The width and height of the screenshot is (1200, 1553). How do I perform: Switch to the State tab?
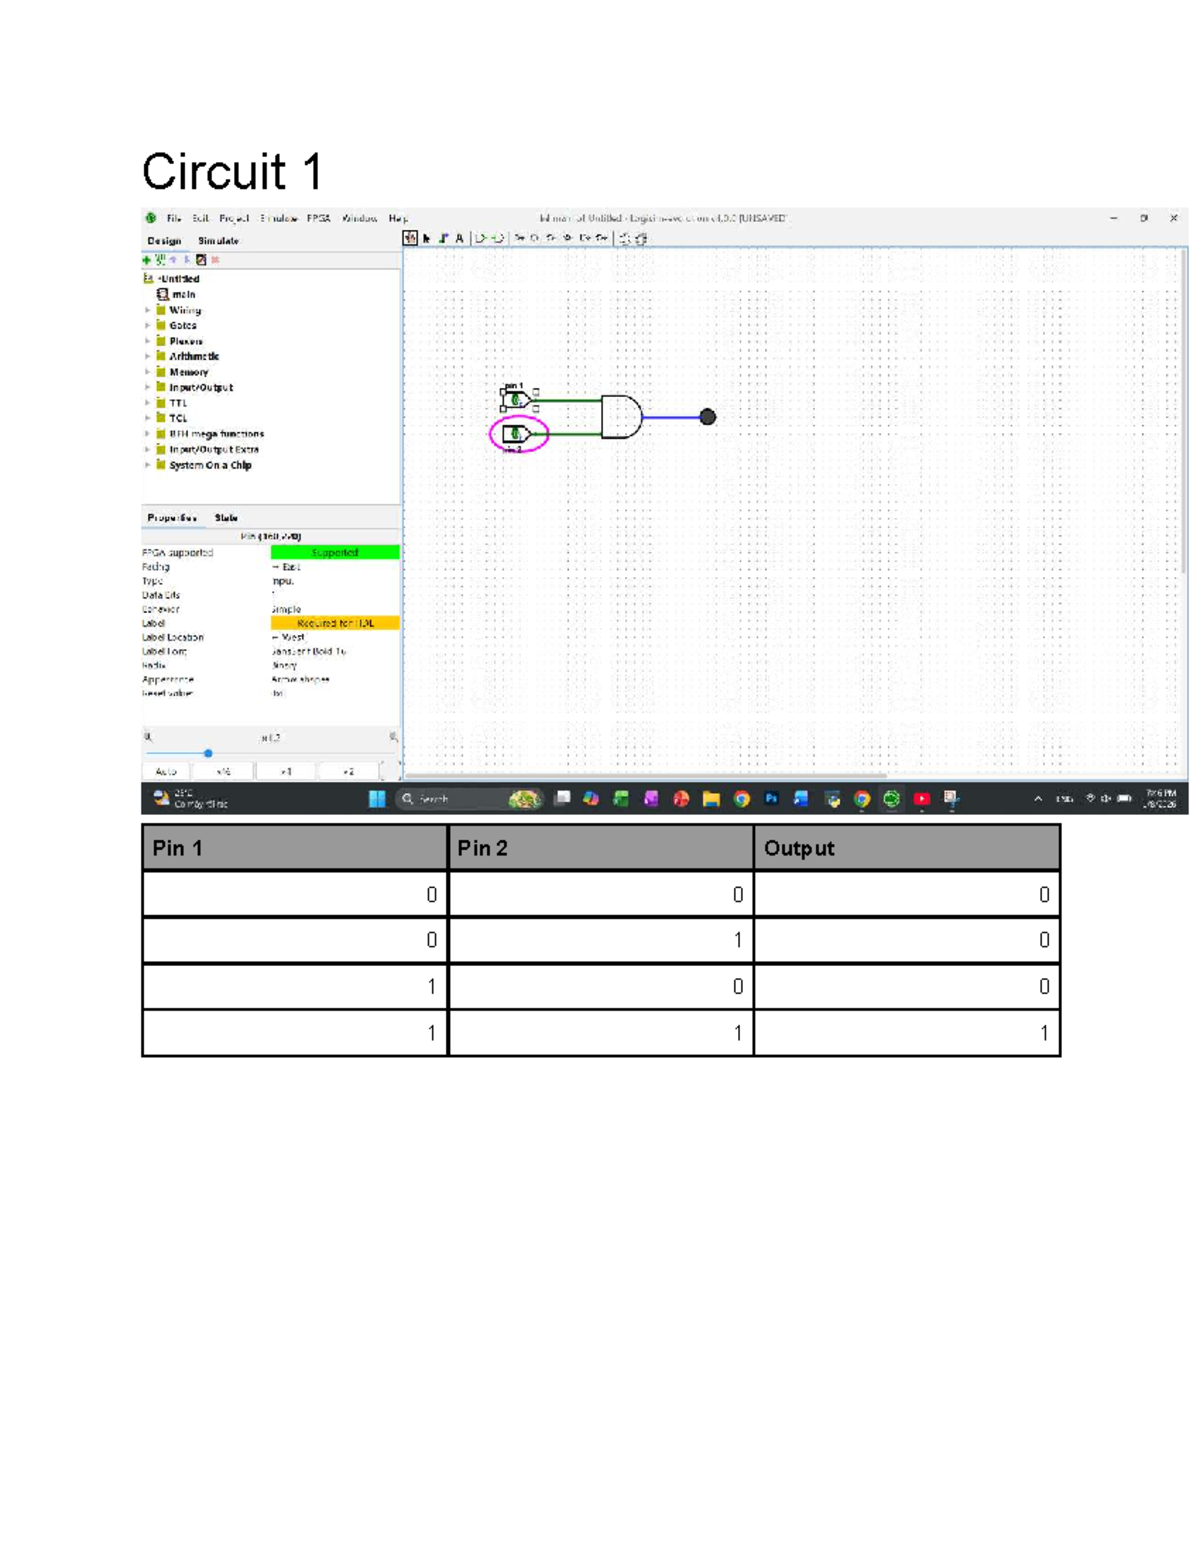pos(226,518)
